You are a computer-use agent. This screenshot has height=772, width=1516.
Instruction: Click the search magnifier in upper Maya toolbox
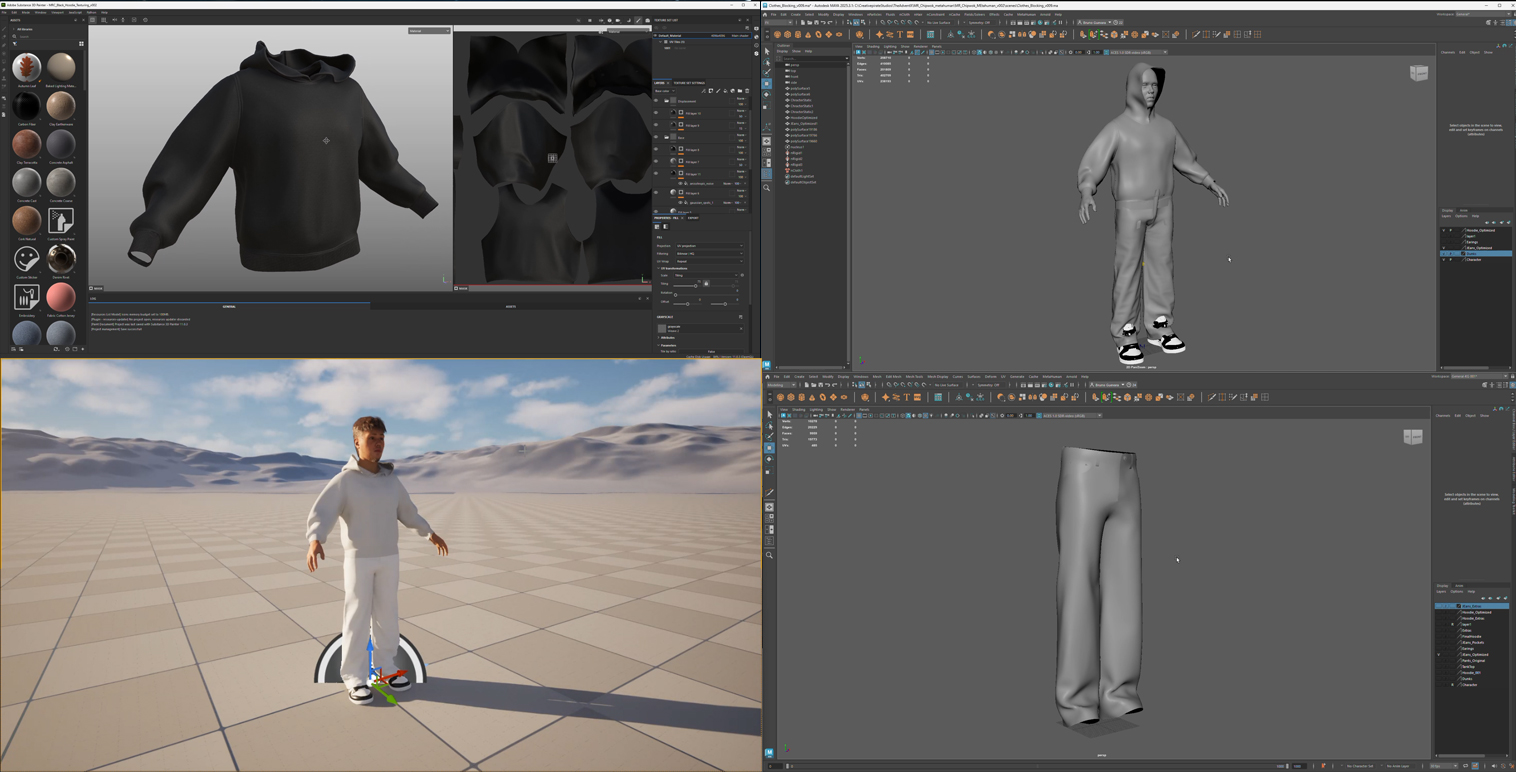pyautogui.click(x=767, y=187)
